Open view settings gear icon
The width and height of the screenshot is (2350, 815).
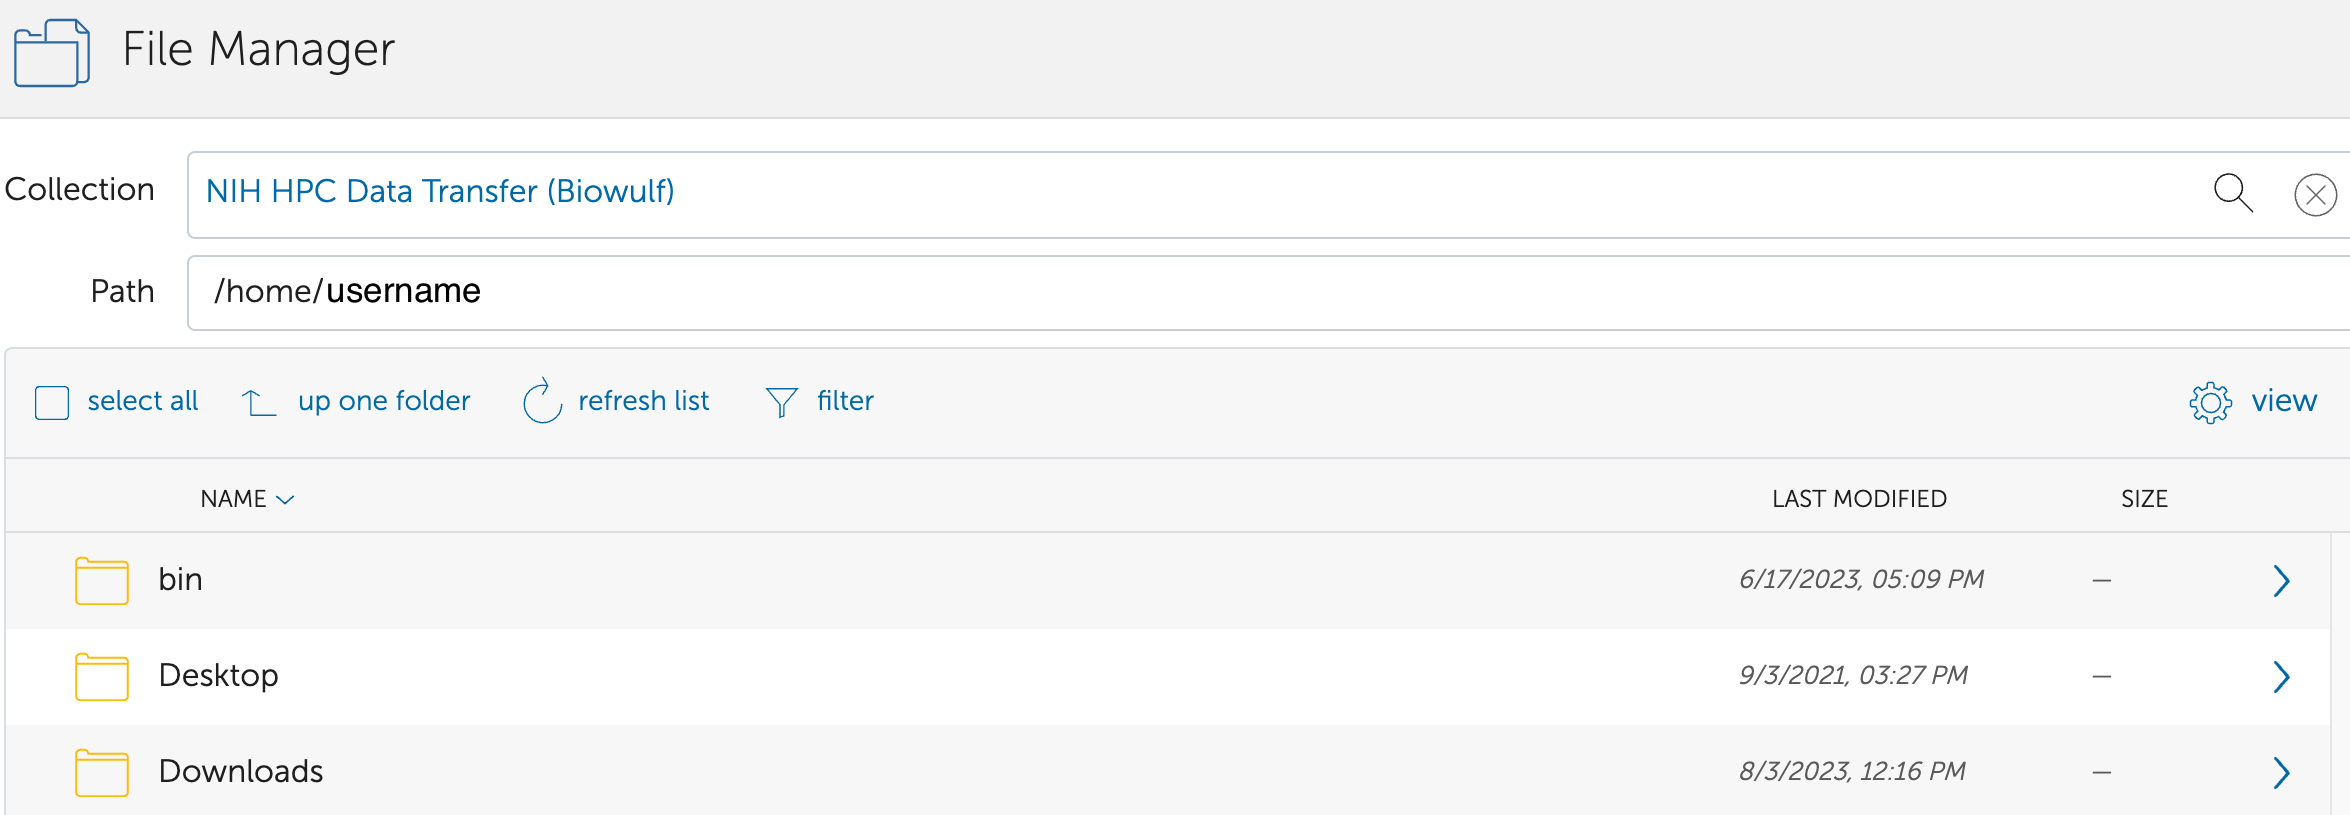pyautogui.click(x=2210, y=402)
